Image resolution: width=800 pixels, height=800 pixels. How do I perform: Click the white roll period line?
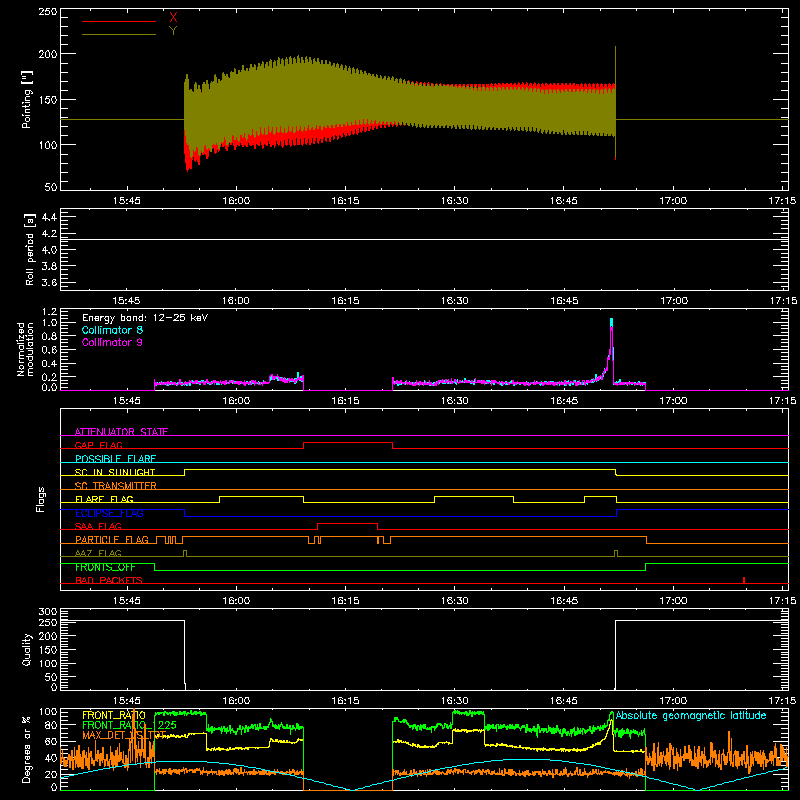point(424,239)
